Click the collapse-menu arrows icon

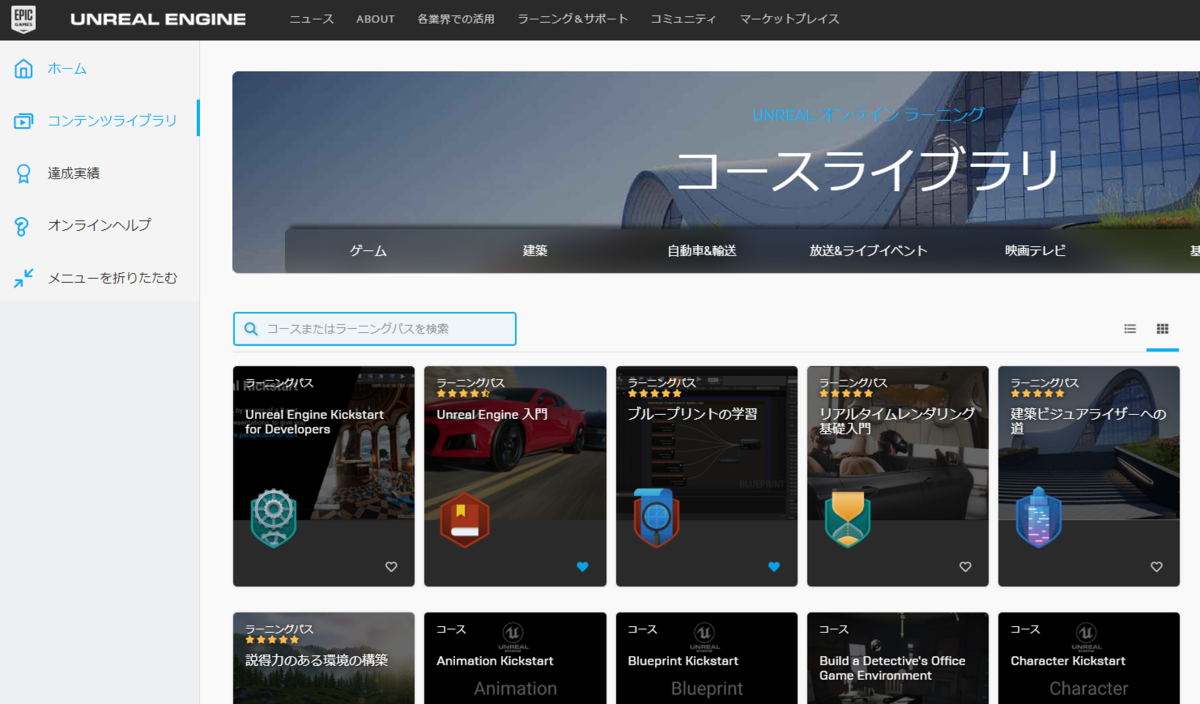[x=23, y=277]
